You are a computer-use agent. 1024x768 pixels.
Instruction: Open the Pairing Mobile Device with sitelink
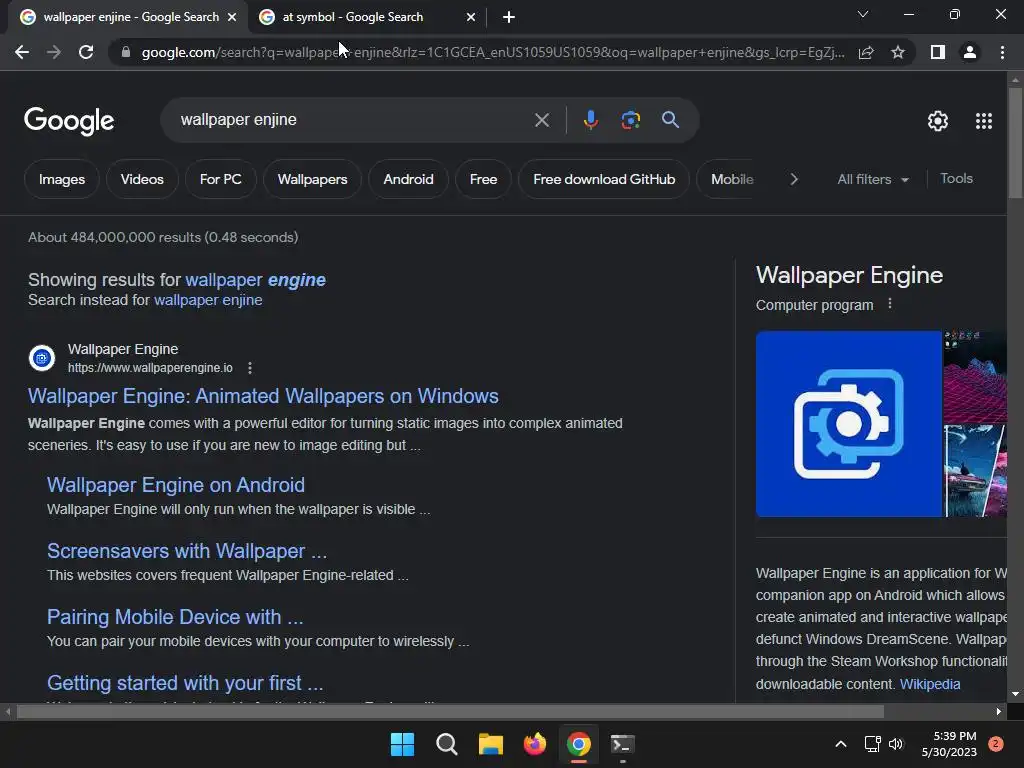[x=175, y=616]
